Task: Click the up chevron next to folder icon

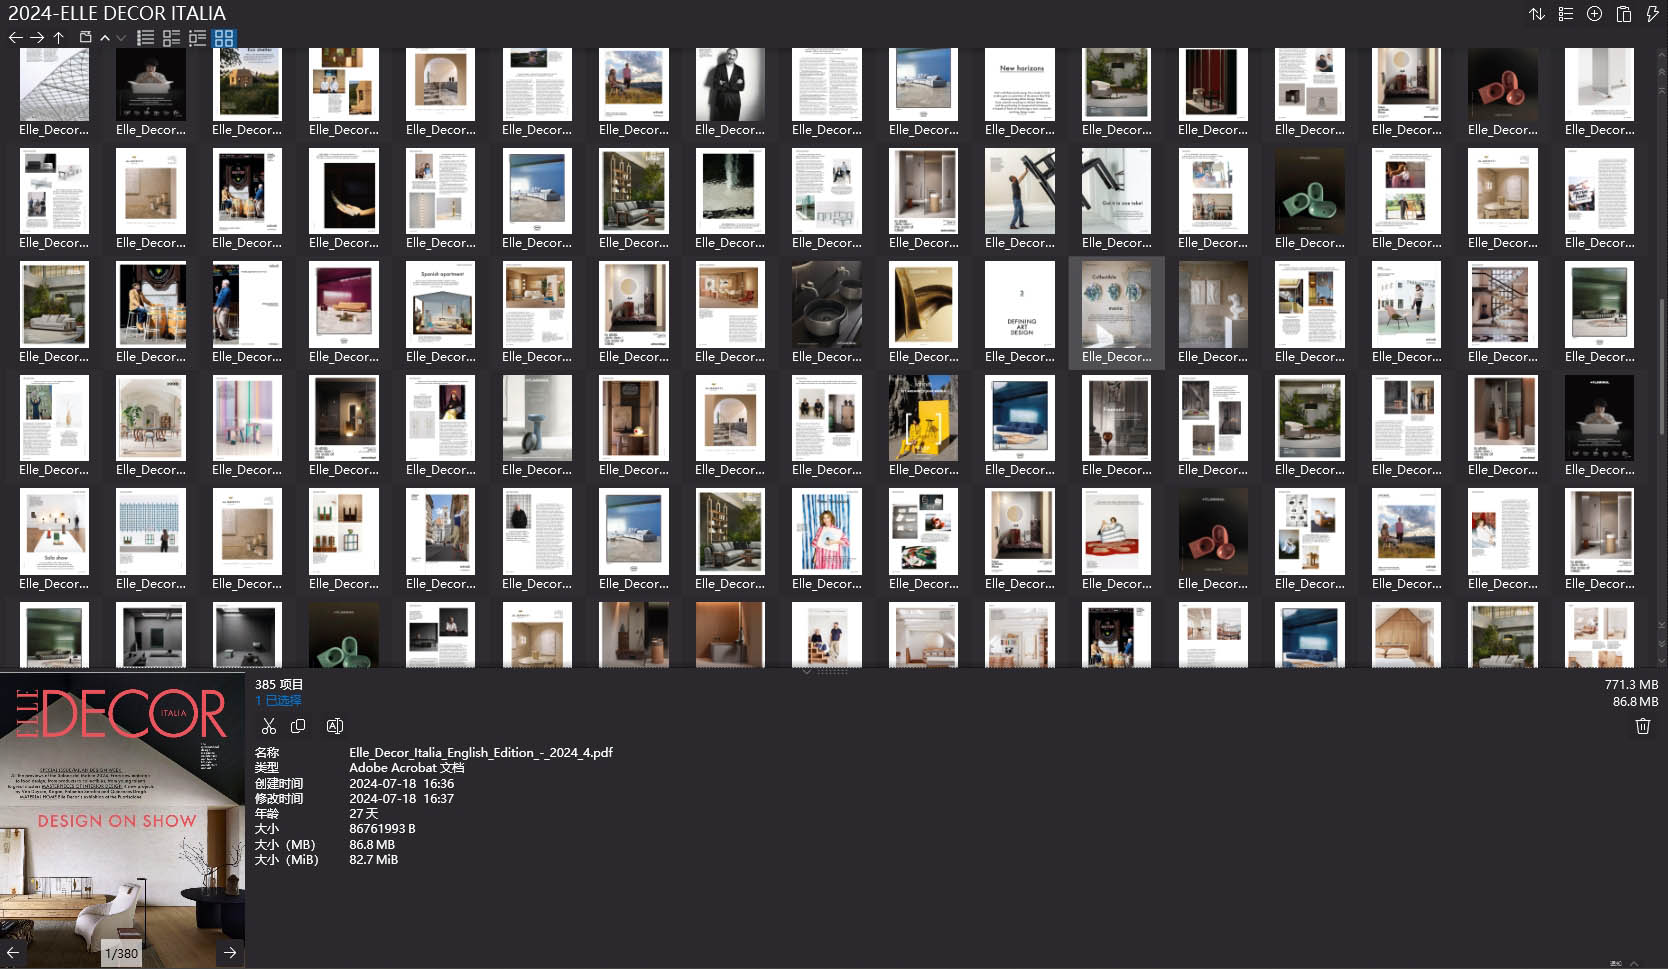Action: point(105,38)
